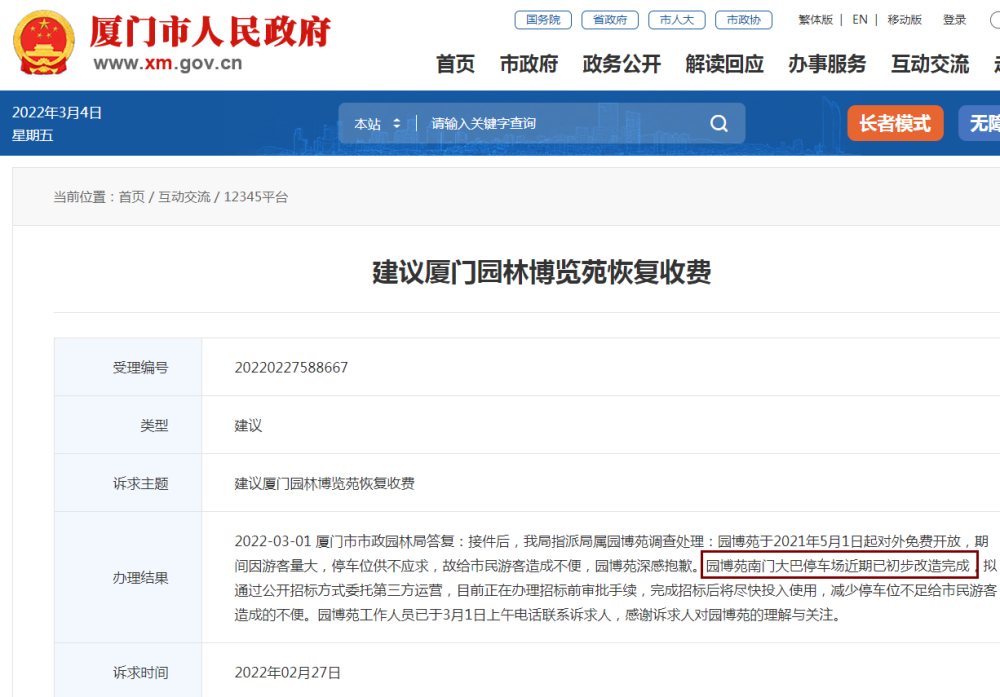Click the www.xm.gov.cn URL text
Screen dimensions: 1000x697
168,63
